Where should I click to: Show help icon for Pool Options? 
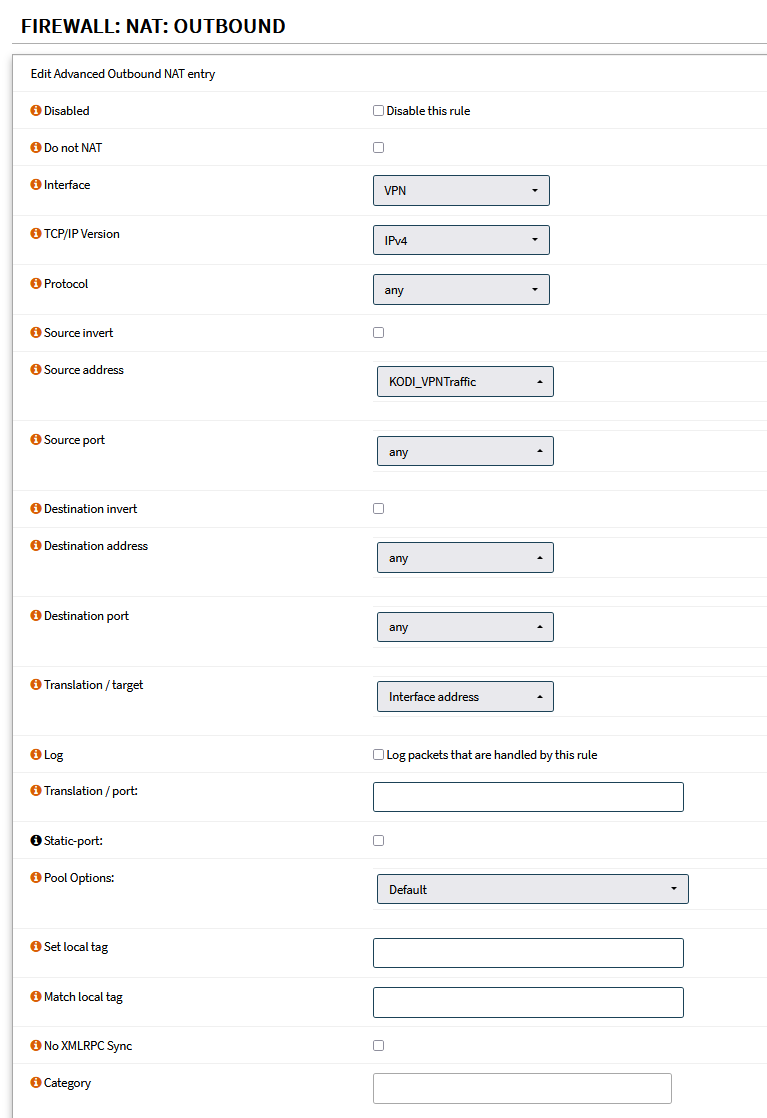click(36, 877)
